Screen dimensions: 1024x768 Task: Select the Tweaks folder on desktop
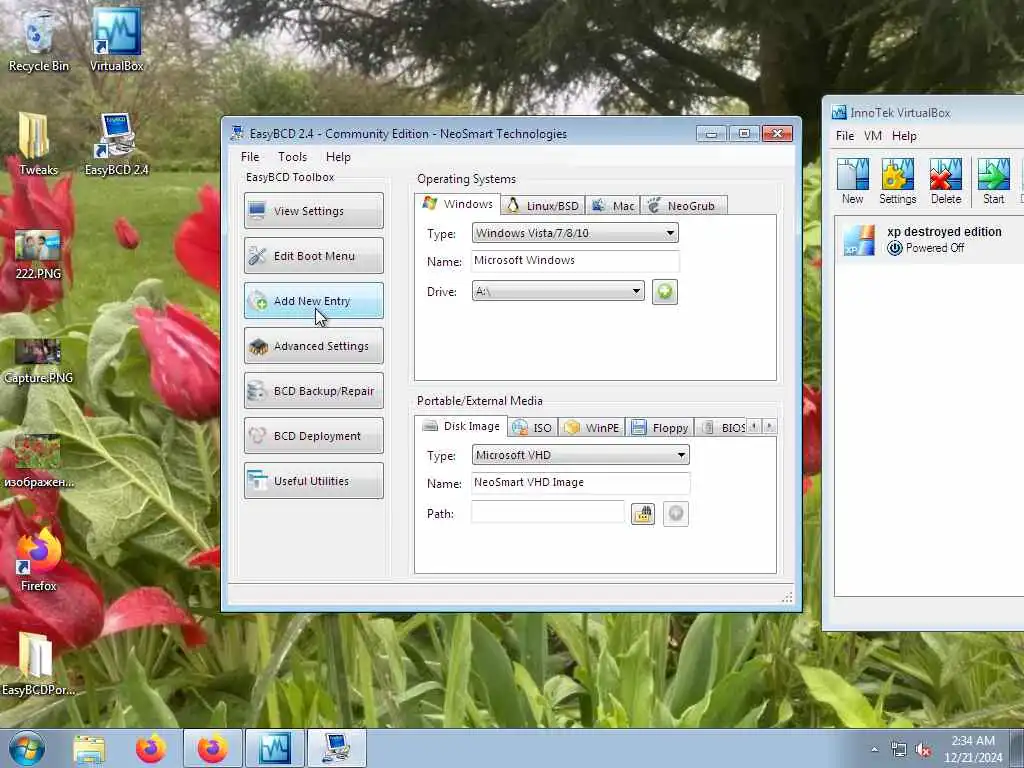pos(38,145)
